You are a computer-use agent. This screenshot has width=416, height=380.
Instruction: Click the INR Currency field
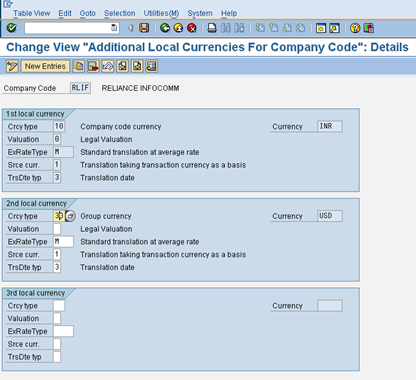coord(330,126)
